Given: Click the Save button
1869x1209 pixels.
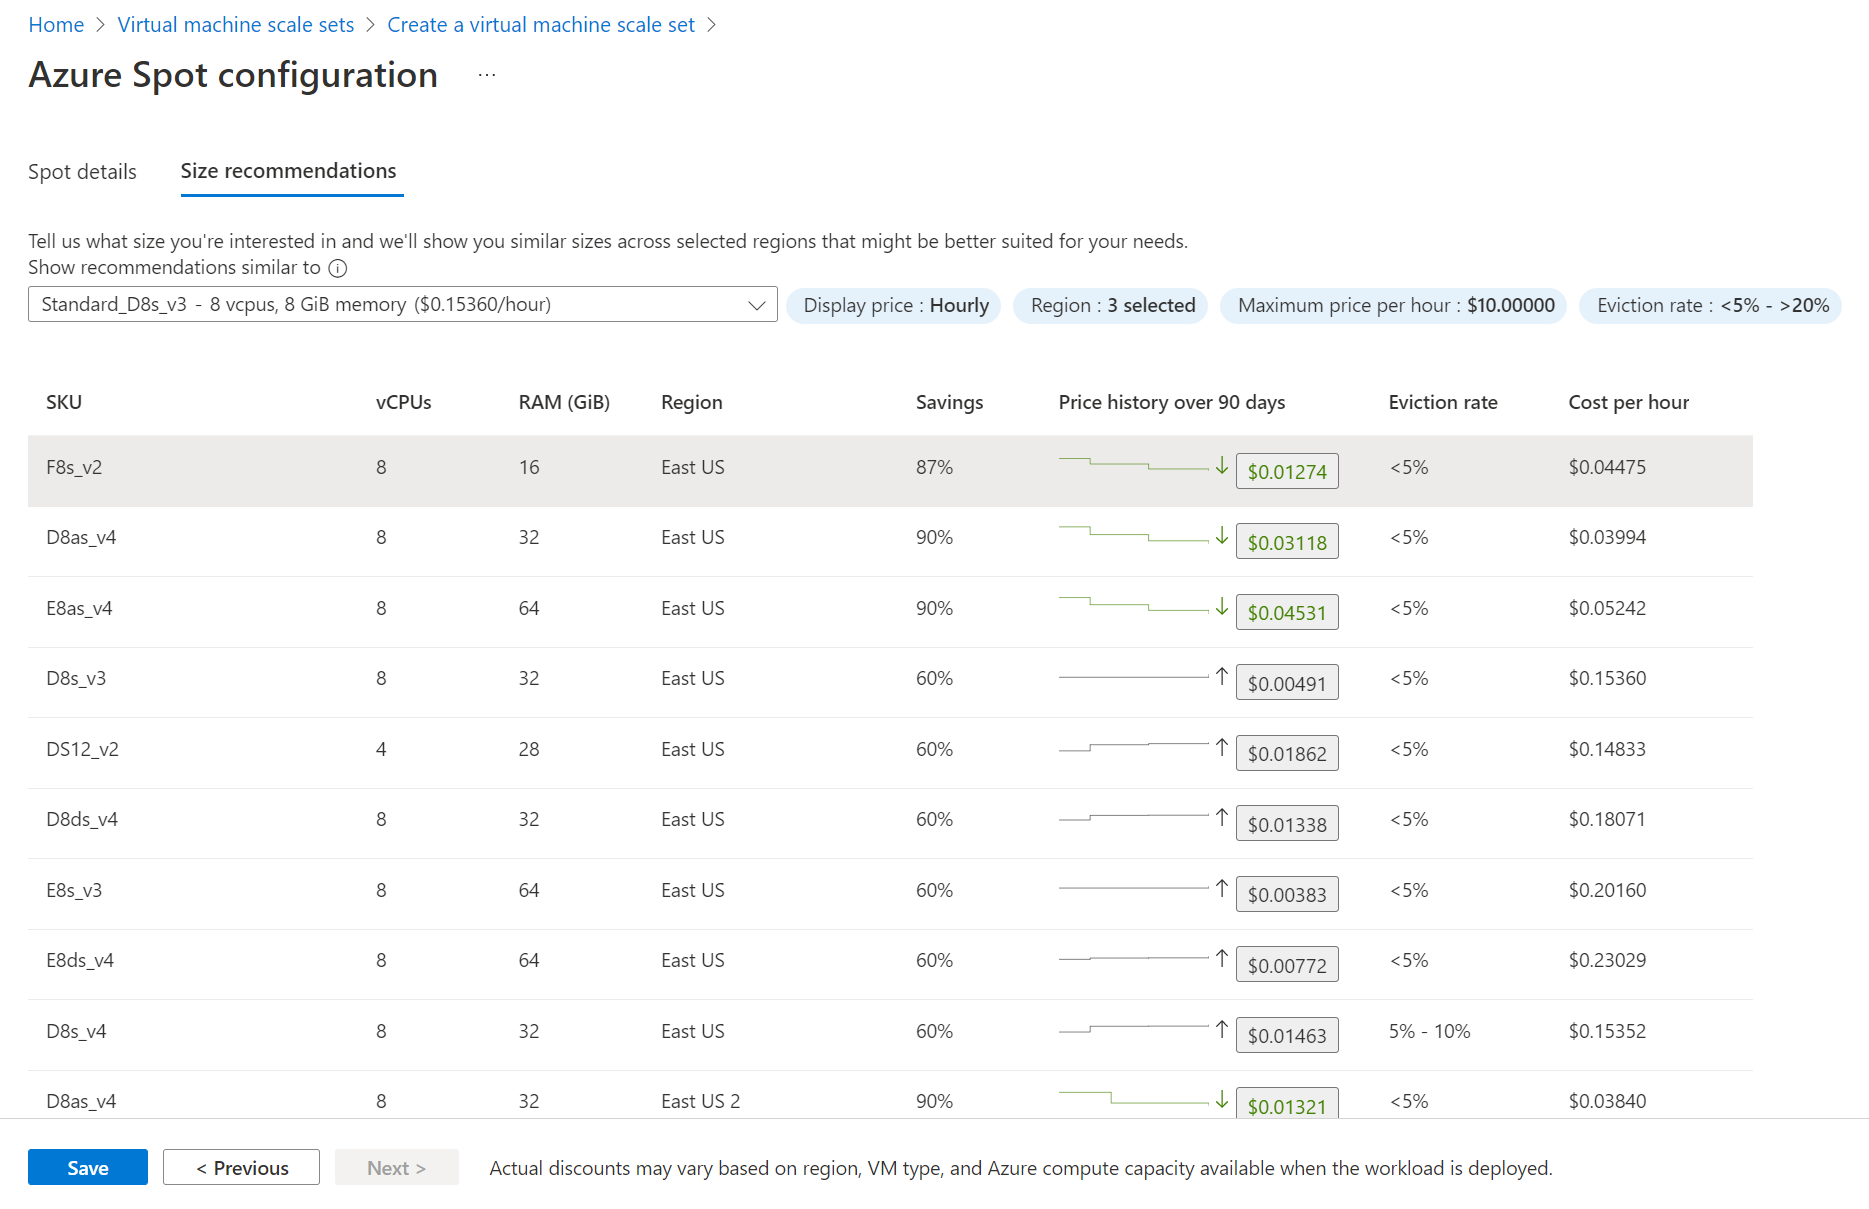Looking at the screenshot, I should click(x=88, y=1168).
